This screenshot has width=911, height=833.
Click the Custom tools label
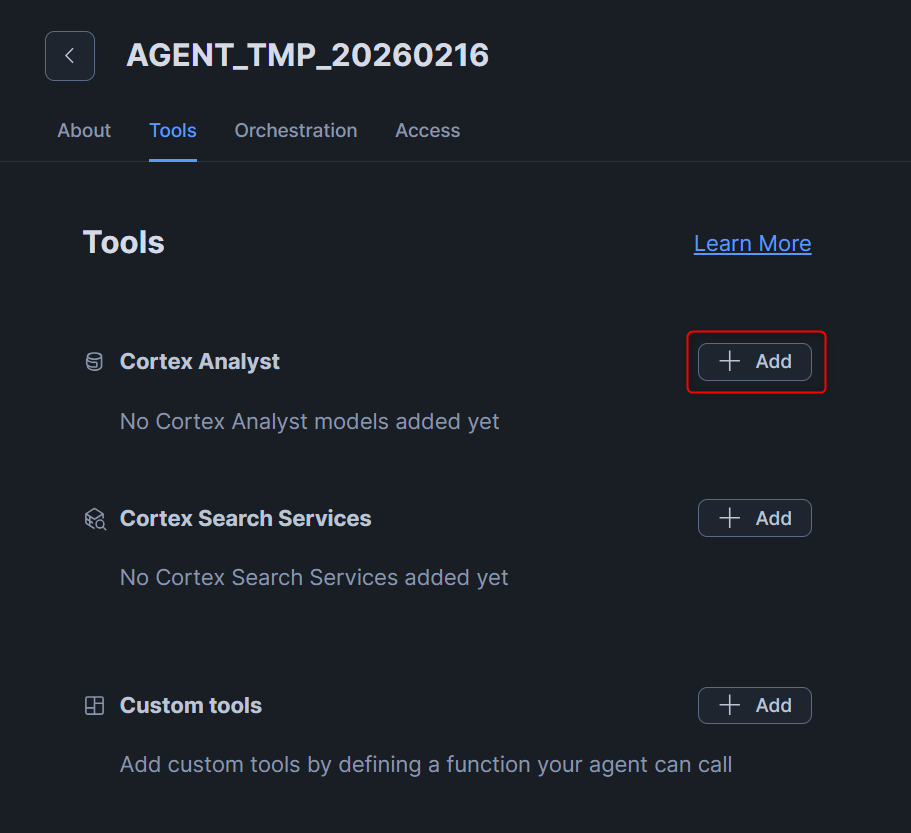191,706
